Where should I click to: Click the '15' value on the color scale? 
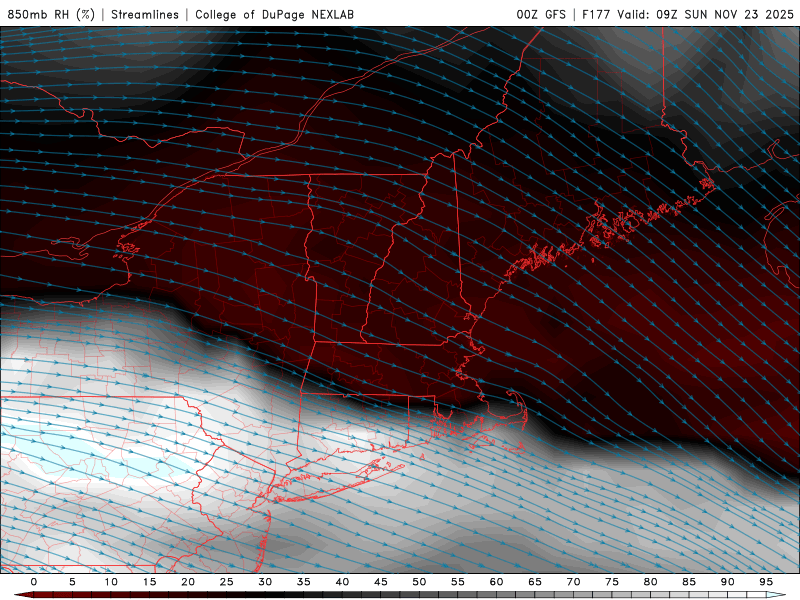pos(149,582)
